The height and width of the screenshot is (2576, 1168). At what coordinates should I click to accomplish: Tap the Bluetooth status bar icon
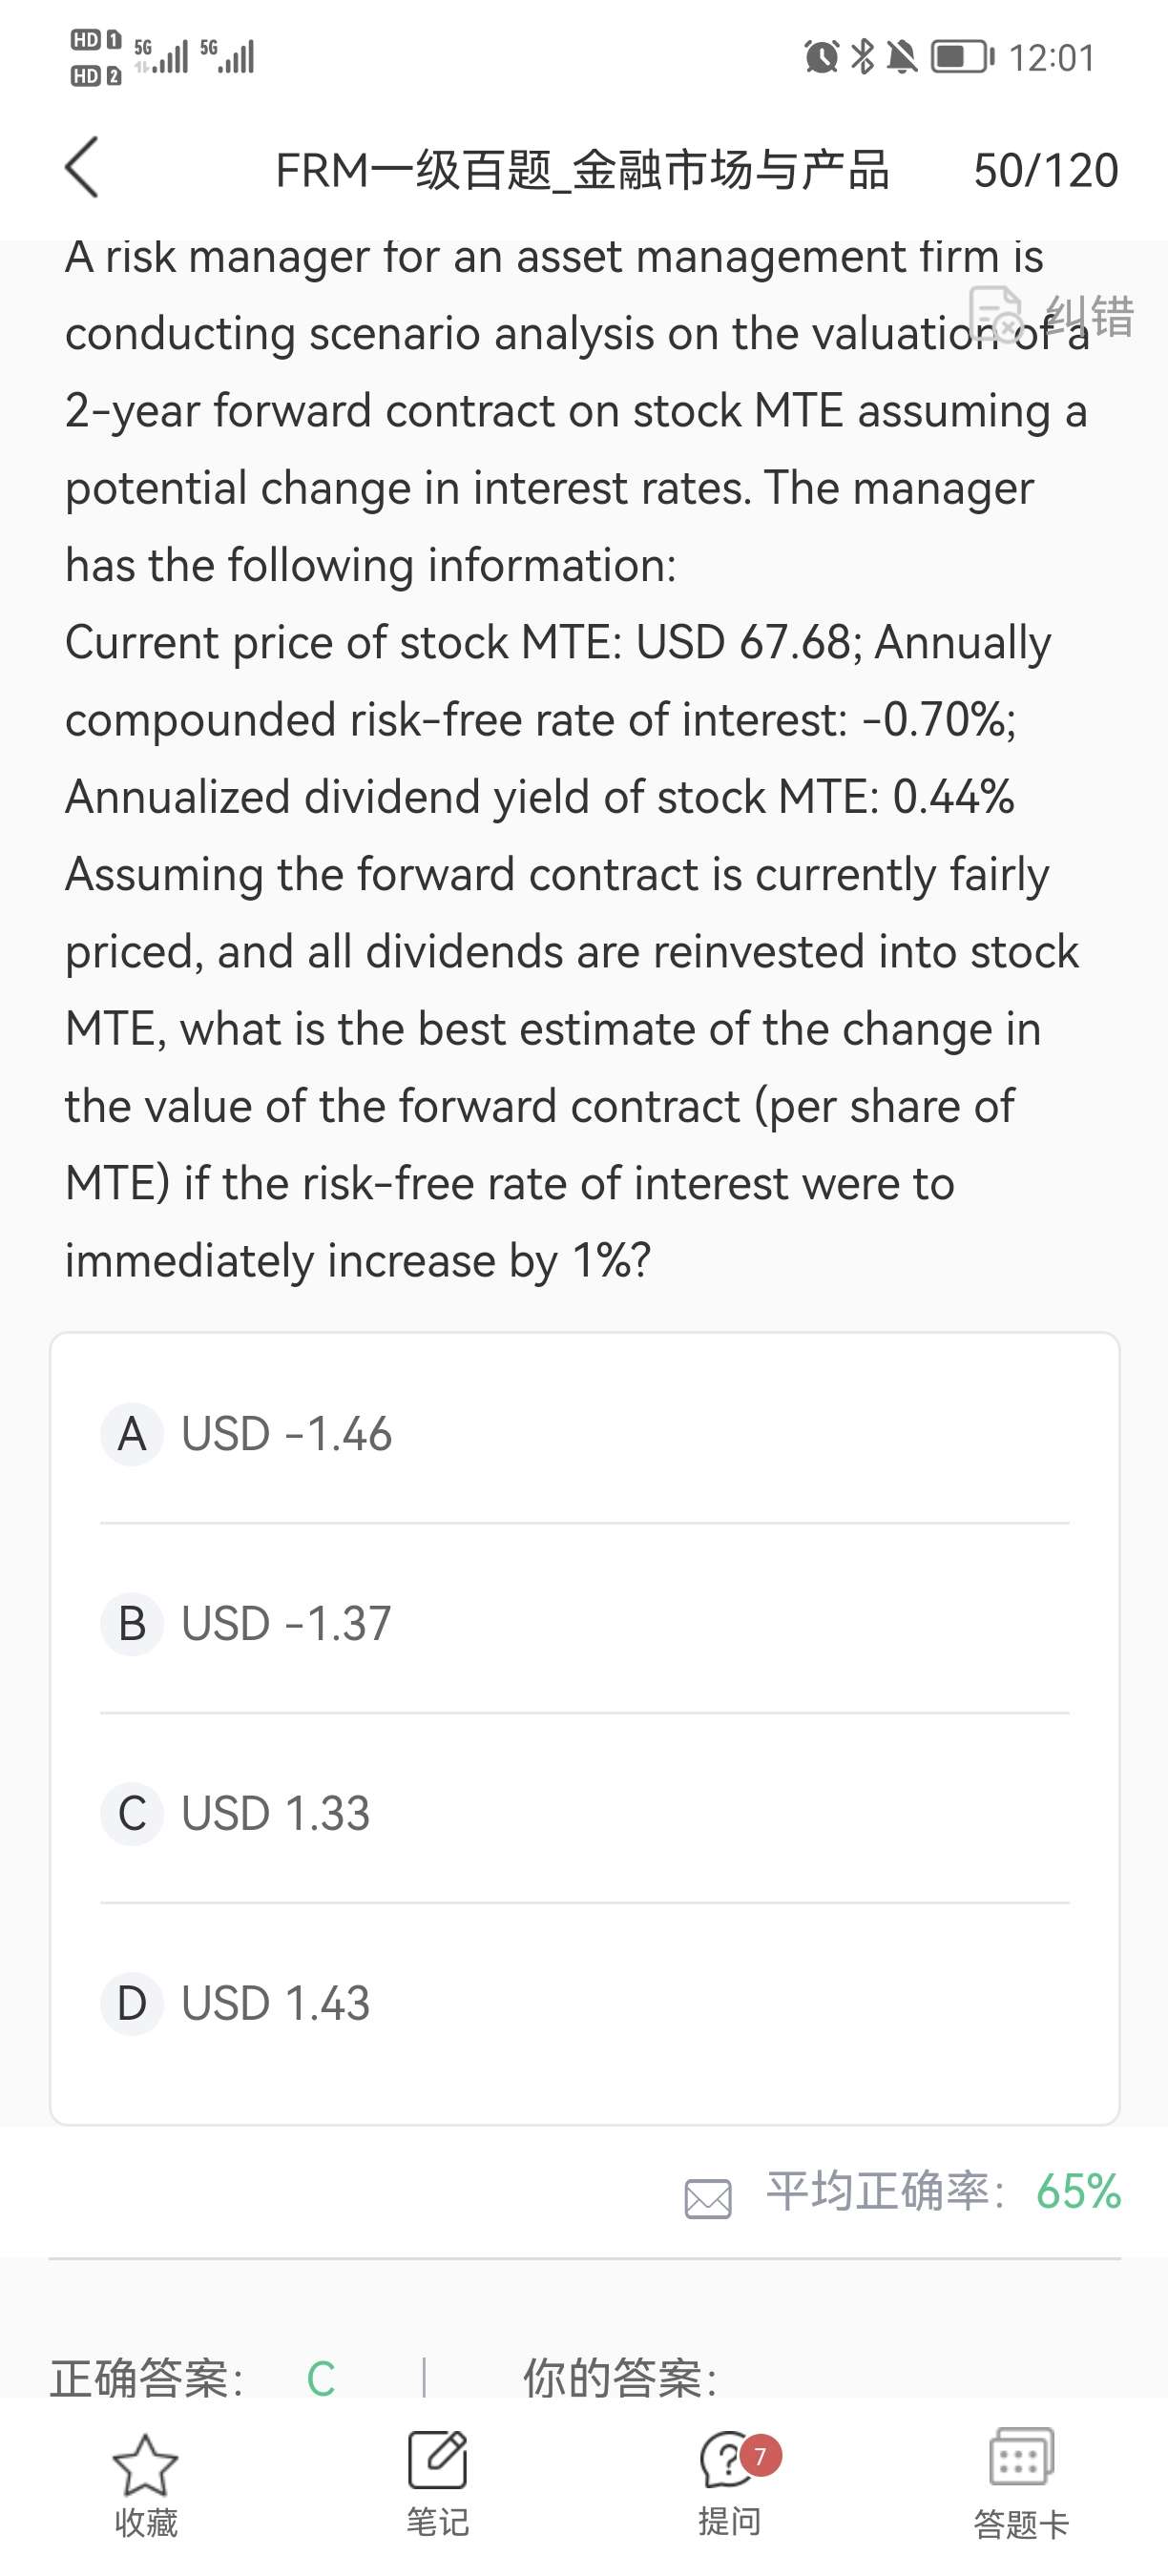[x=862, y=57]
